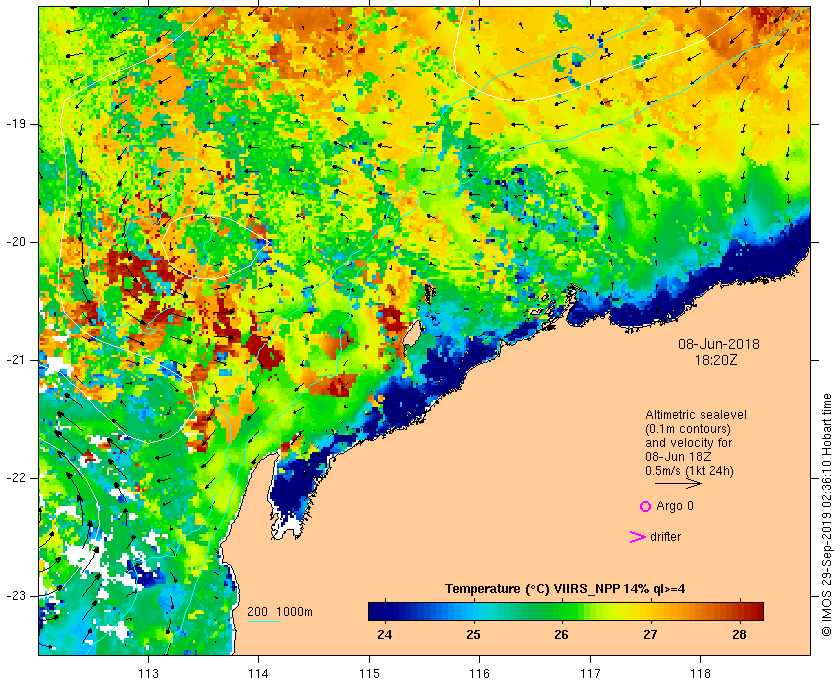Click the temperature color bar

[x=566, y=611]
